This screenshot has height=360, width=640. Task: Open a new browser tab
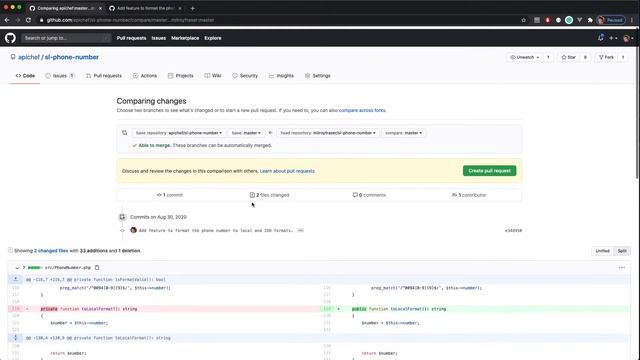[x=192, y=8]
